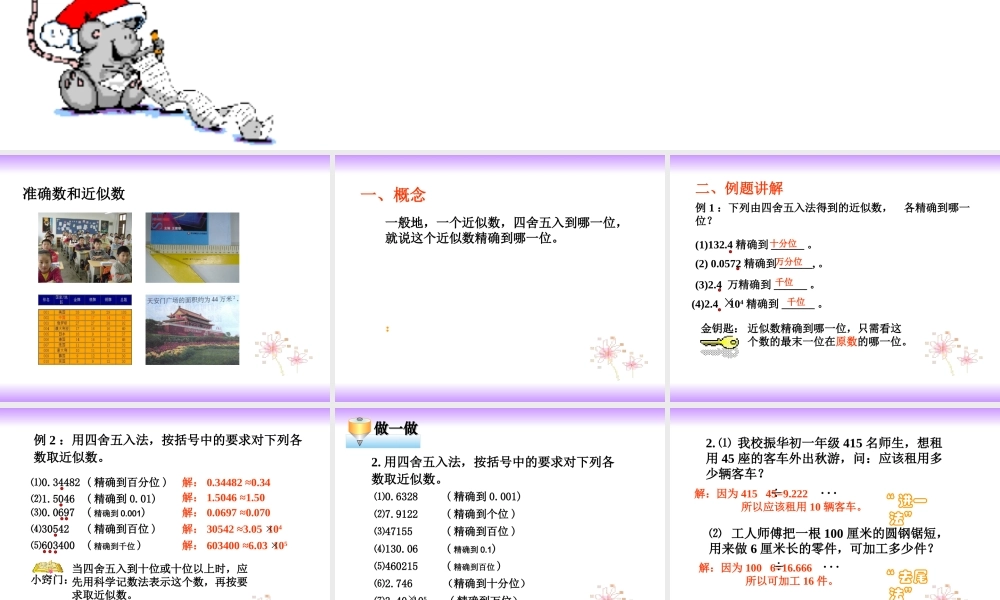
Task: Click the steel rod problem about 100 厘米
Action: click(826, 541)
